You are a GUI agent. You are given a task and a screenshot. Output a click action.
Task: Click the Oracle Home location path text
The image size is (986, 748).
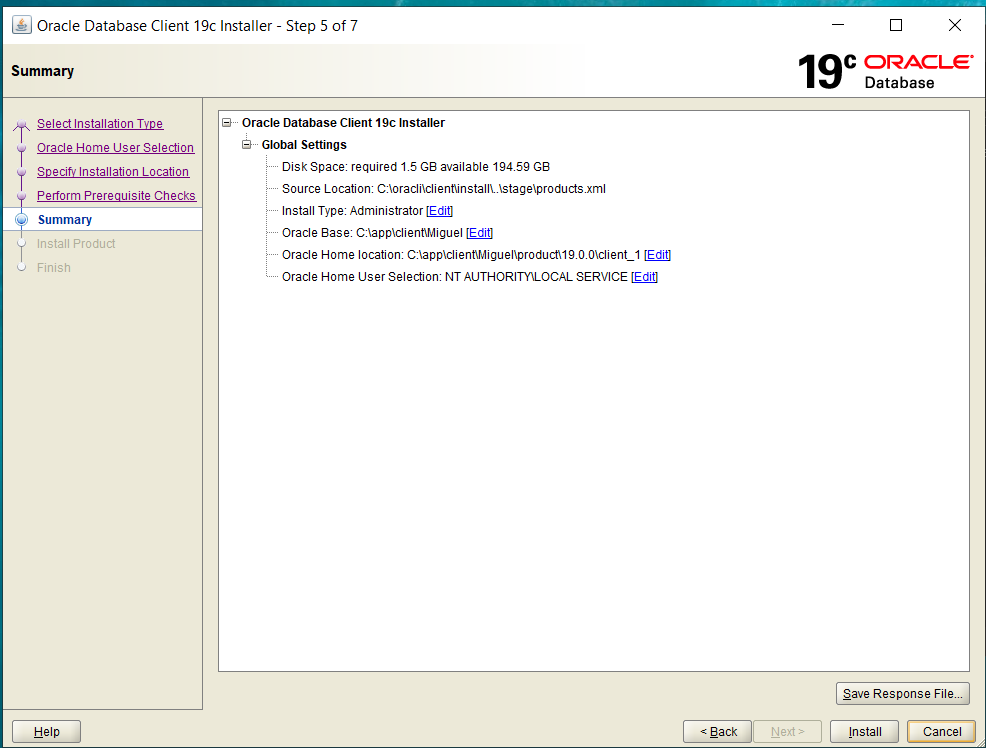tap(461, 255)
